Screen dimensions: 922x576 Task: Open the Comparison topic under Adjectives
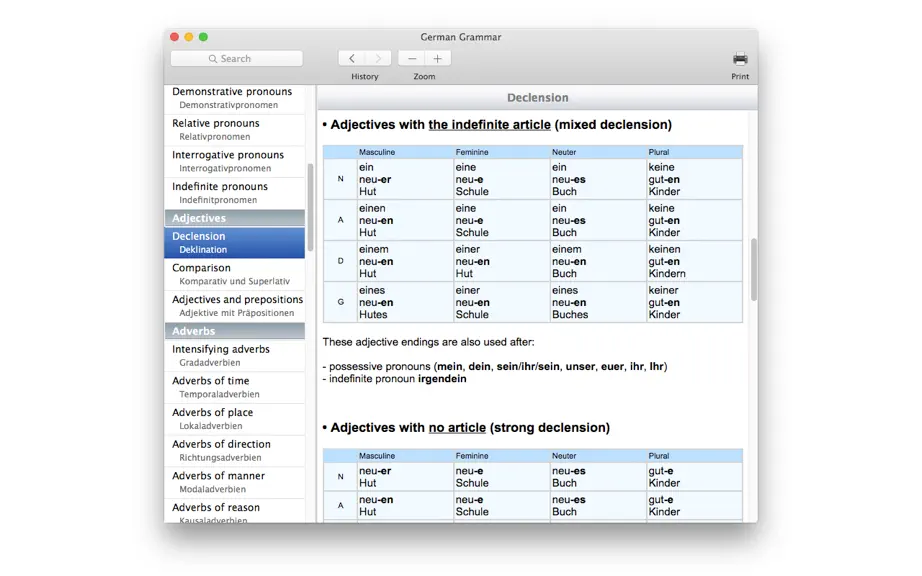click(x=235, y=274)
